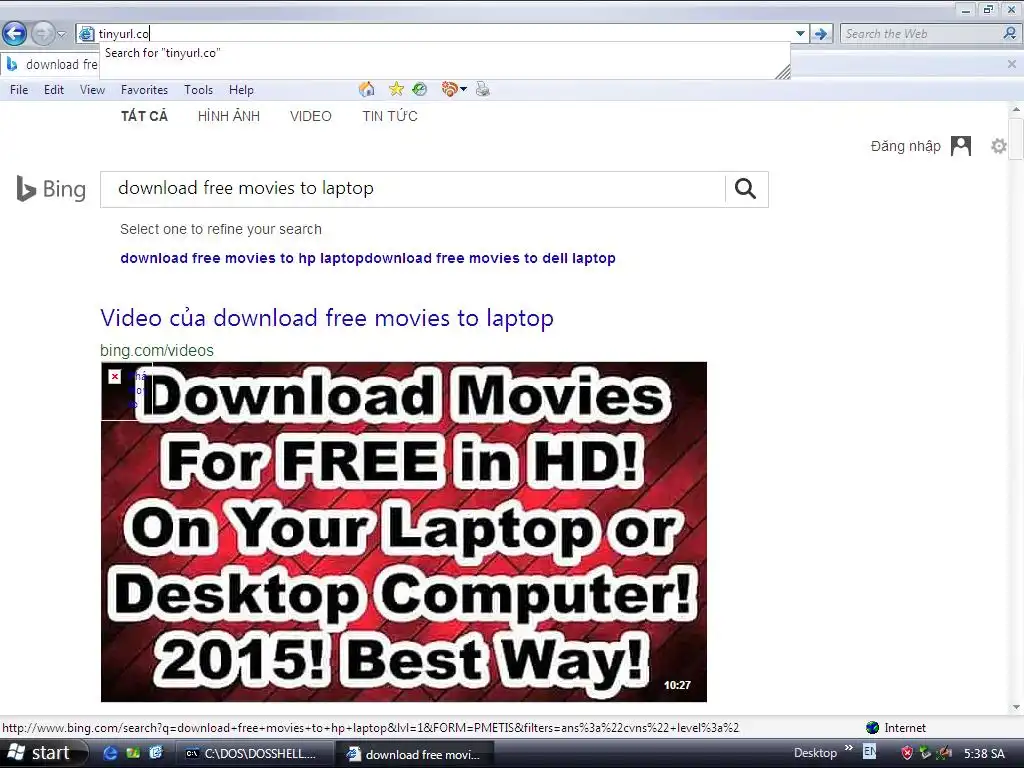Click the browser Back arrow button
This screenshot has width=1024, height=768.
point(14,33)
